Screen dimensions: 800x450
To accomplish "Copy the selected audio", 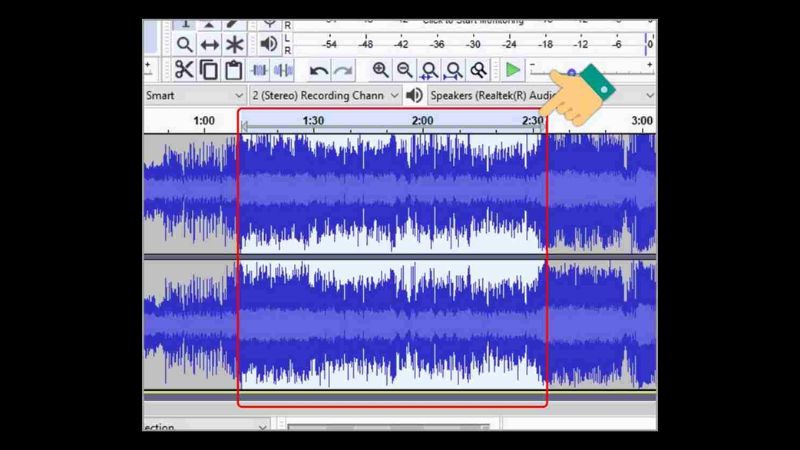I will coord(209,70).
